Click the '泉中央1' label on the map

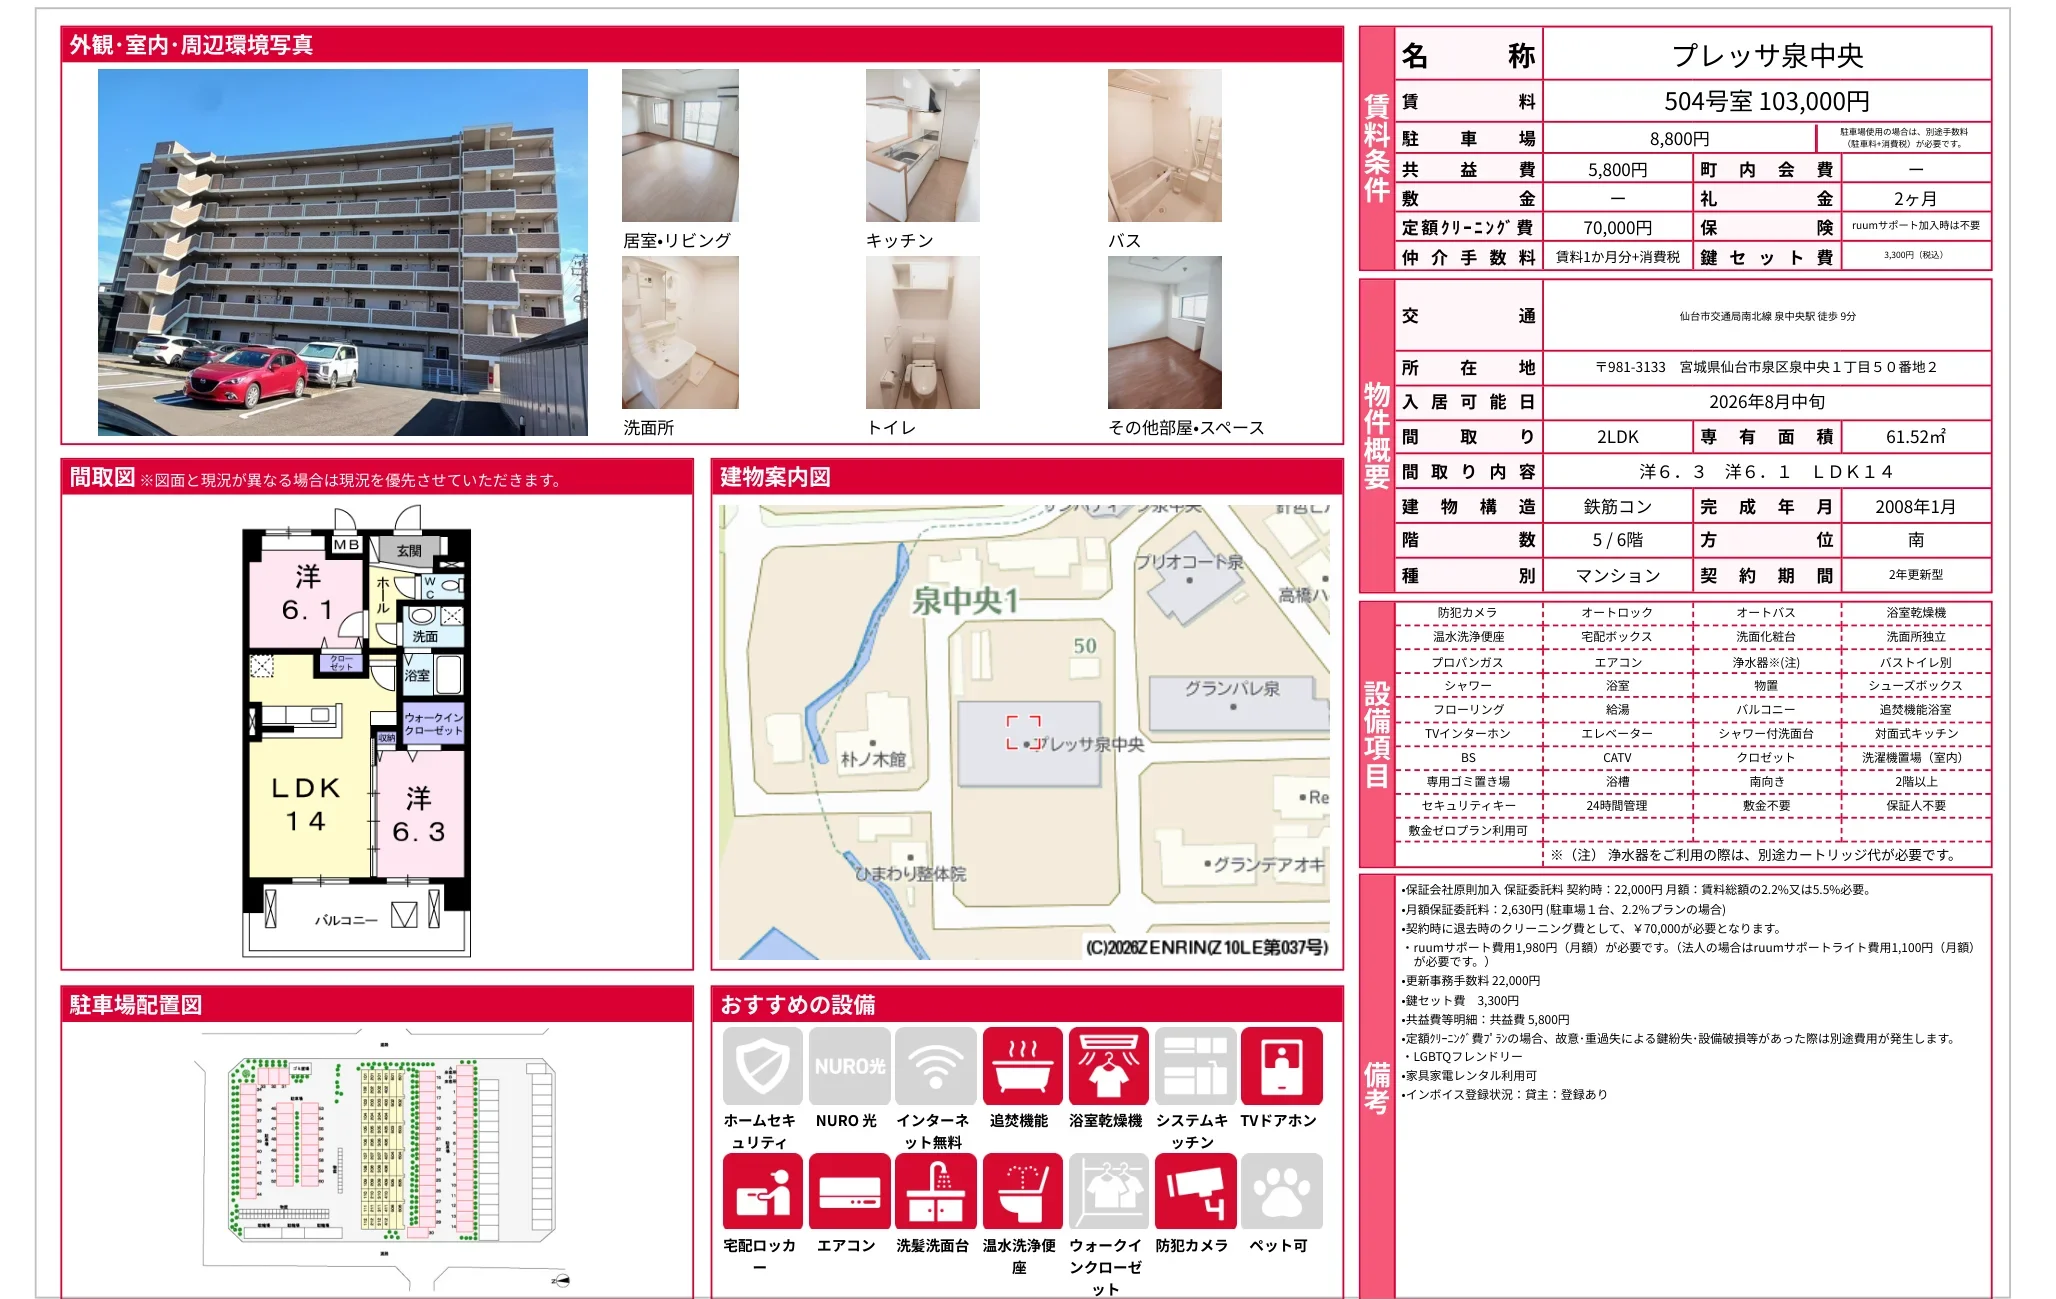965,601
